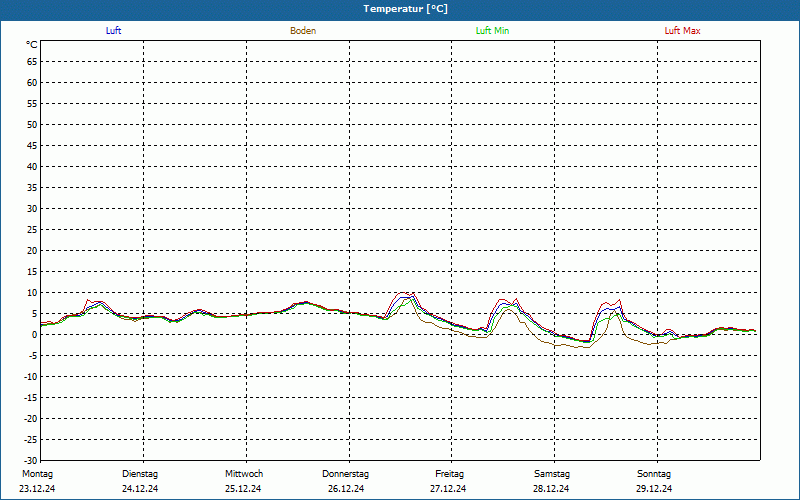The image size is (800, 500).
Task: Click the -15 value on temperature axis
Action: 31,398
